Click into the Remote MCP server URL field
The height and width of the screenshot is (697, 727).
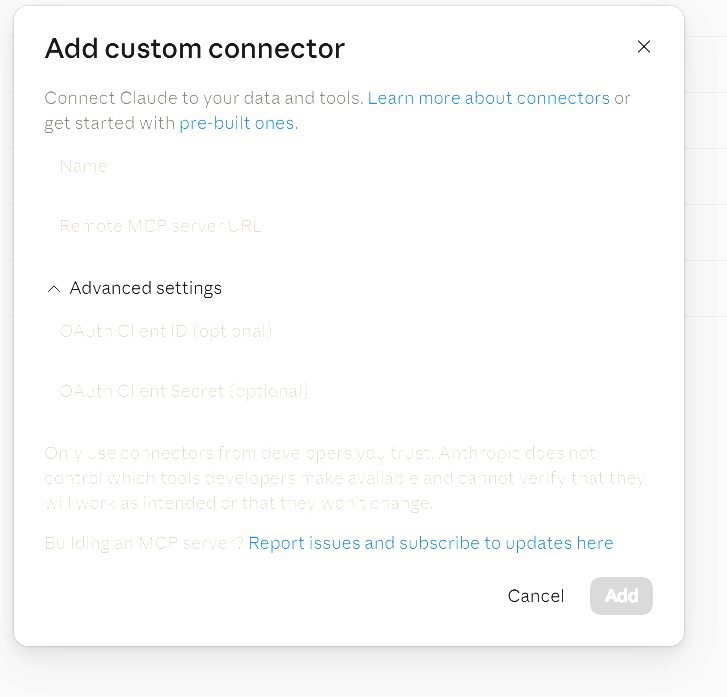click(x=348, y=226)
